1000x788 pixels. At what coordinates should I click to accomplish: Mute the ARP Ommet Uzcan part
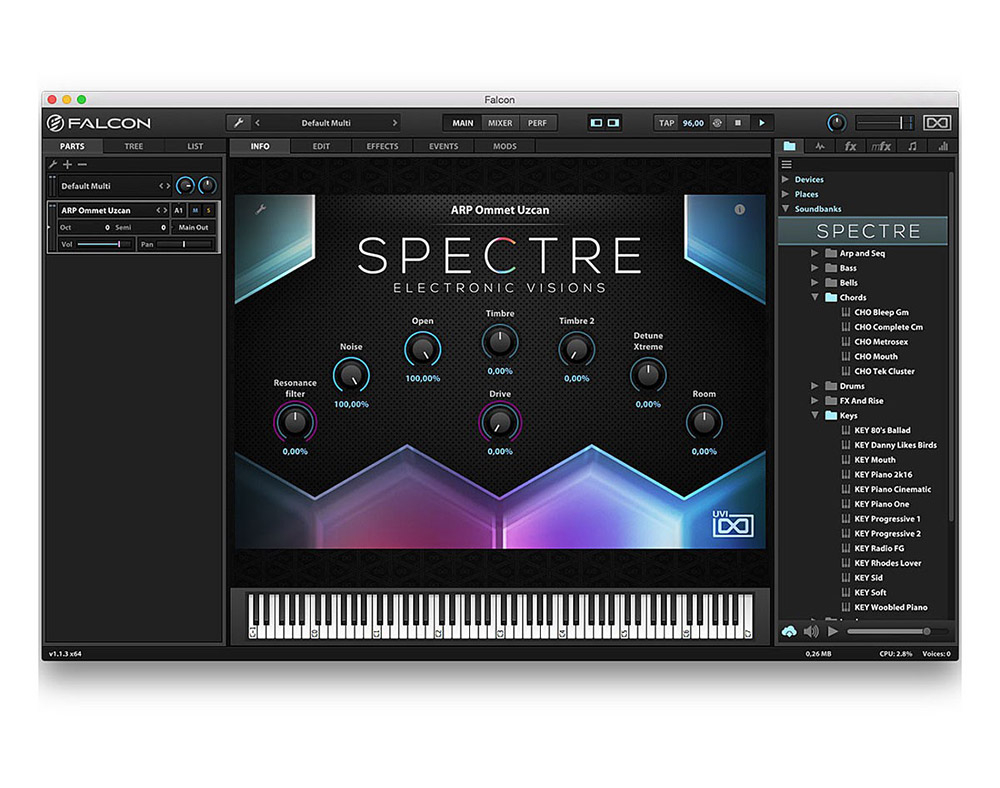pyautogui.click(x=196, y=210)
